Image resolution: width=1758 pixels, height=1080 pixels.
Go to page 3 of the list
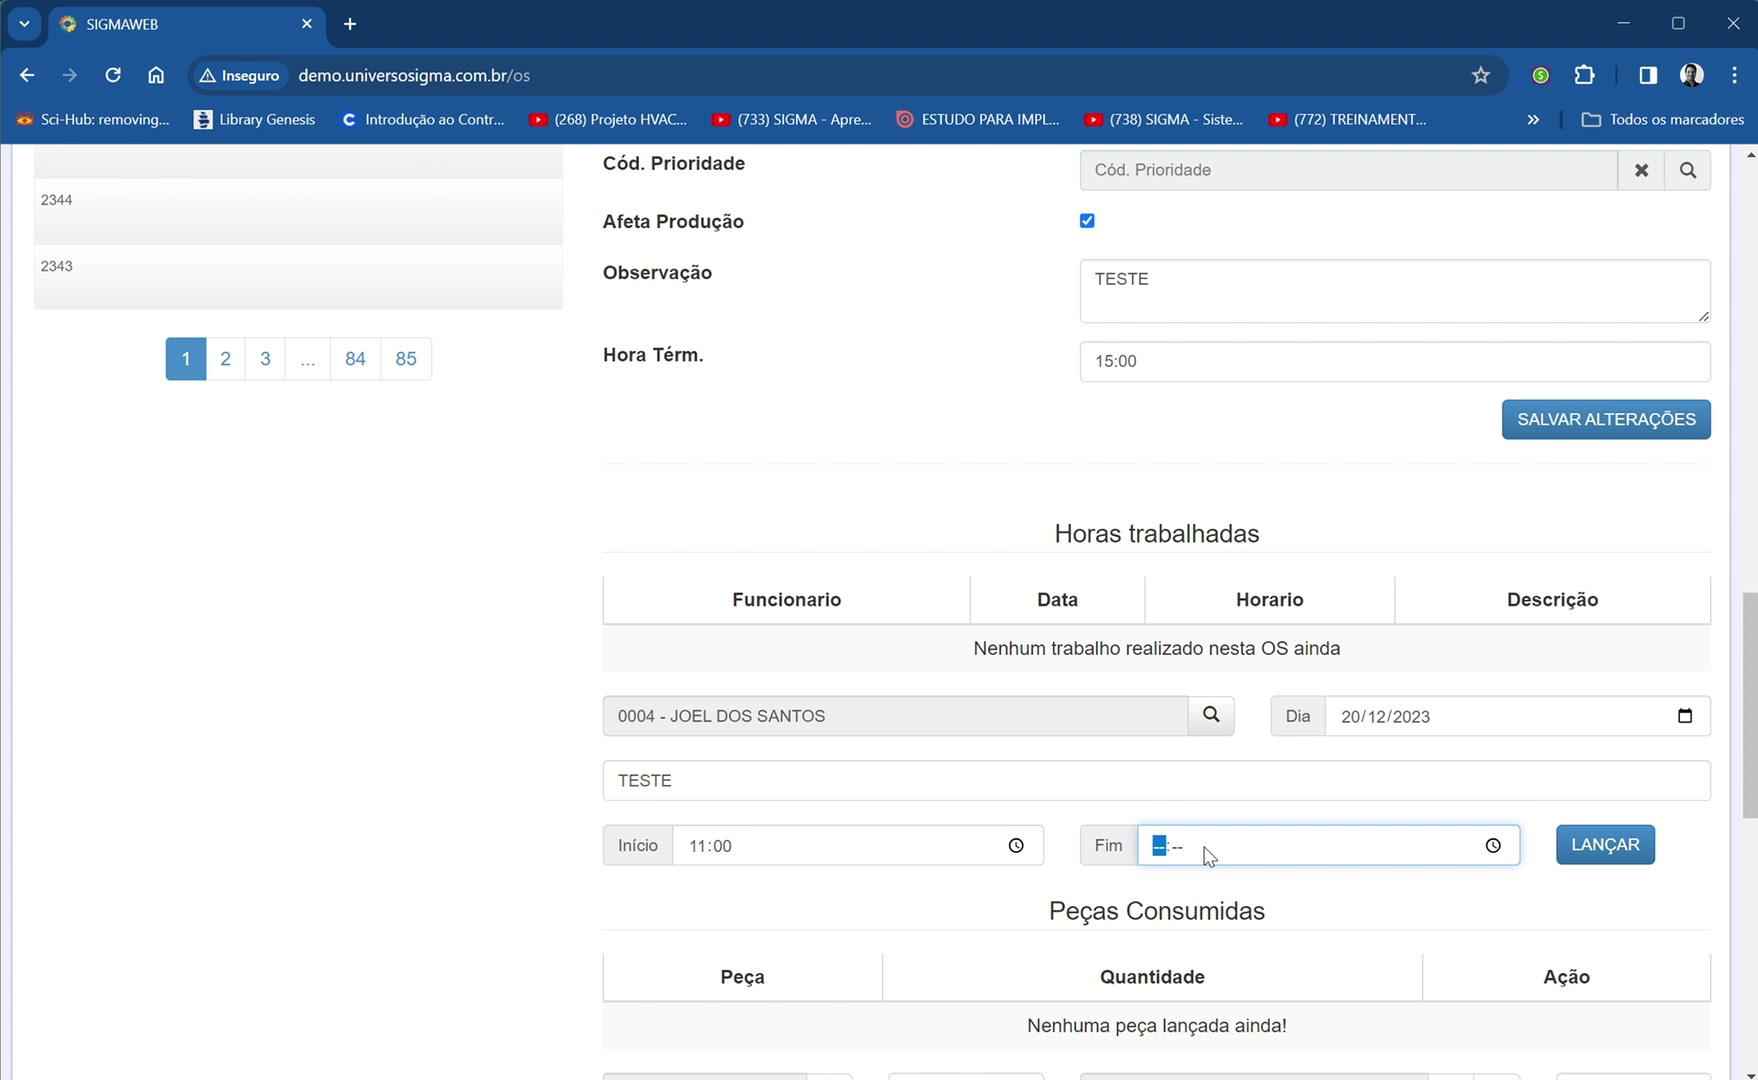point(265,359)
